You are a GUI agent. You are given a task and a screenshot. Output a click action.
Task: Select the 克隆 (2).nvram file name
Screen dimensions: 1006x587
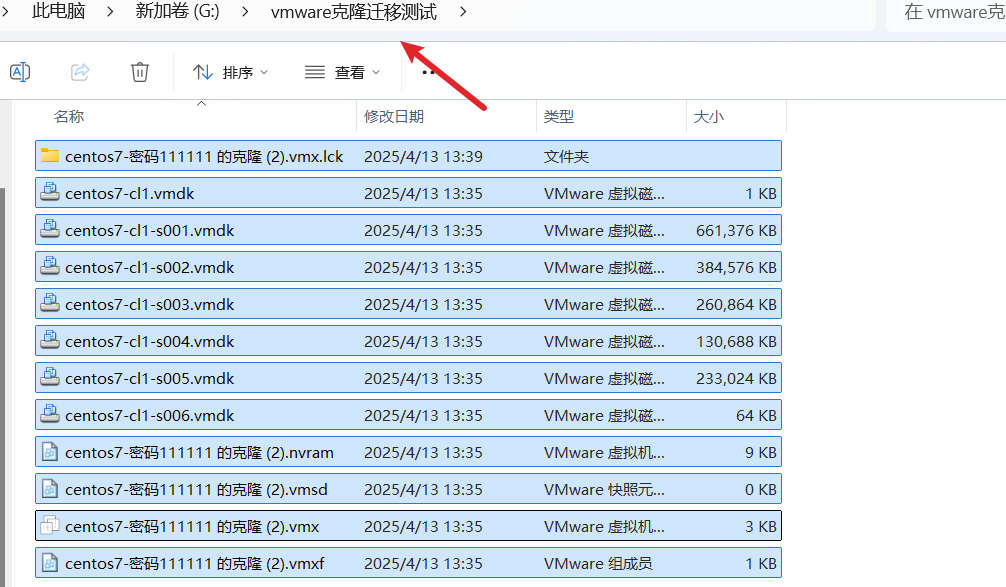pyautogui.click(x=199, y=452)
